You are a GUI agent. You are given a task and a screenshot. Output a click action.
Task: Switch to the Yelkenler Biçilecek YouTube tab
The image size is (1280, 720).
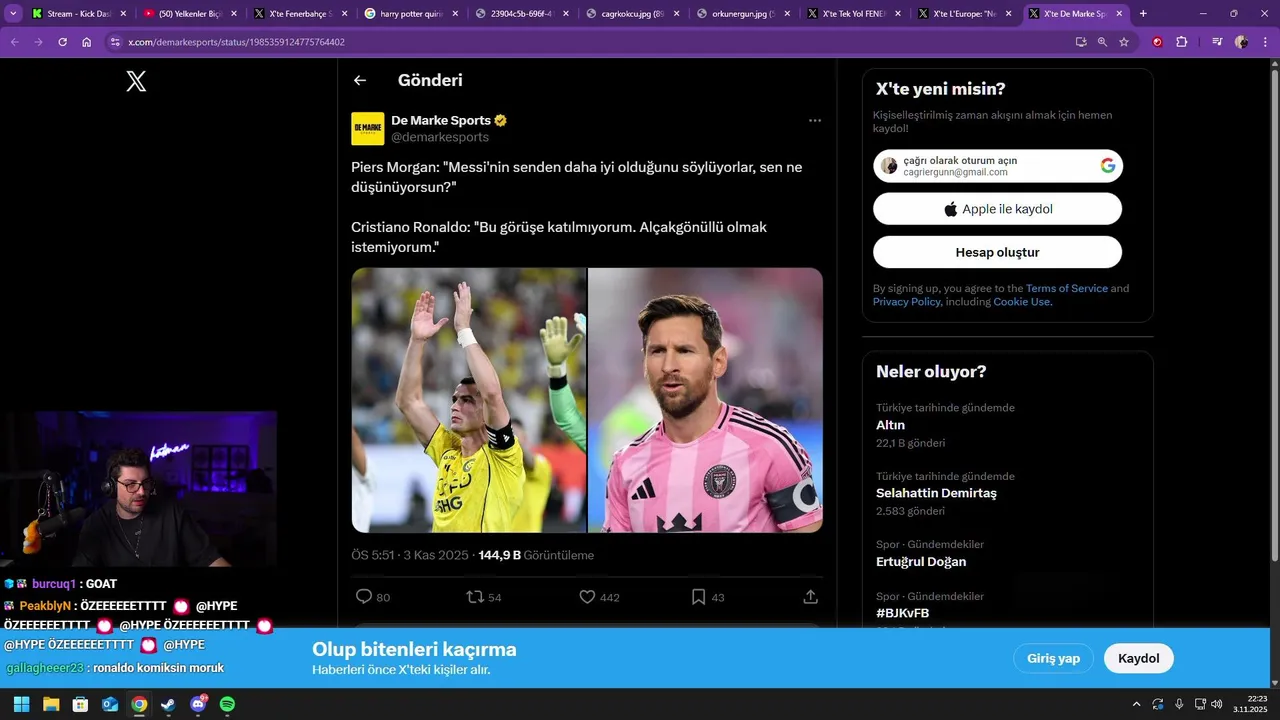coord(190,14)
